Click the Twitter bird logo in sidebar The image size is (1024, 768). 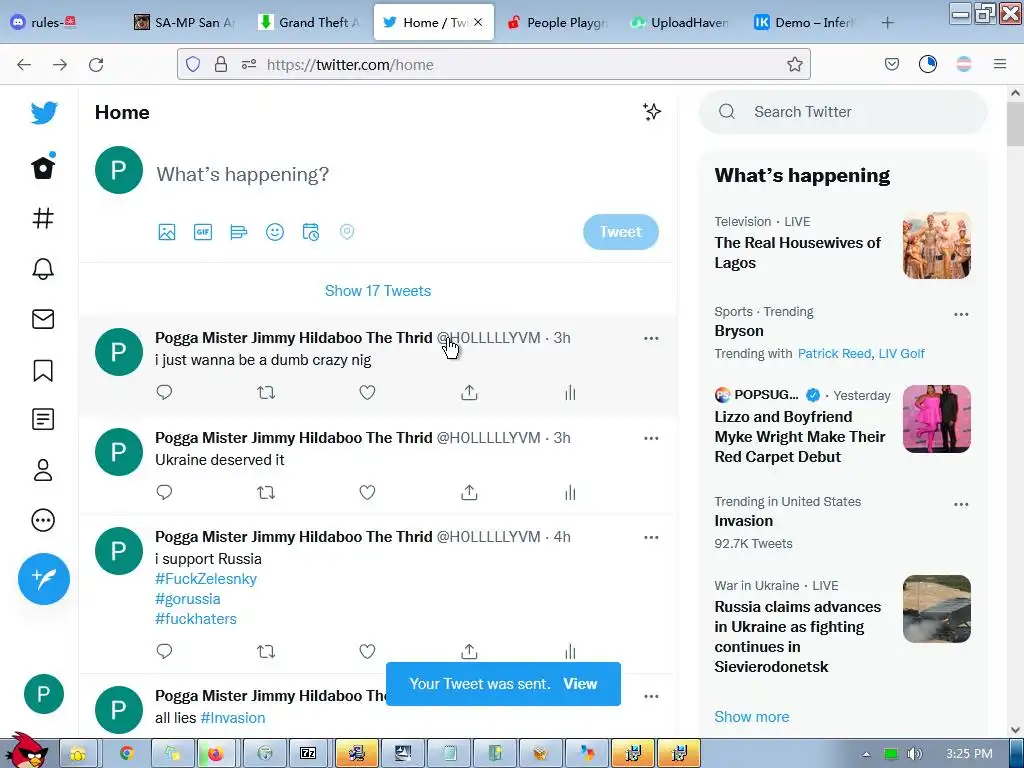pyautogui.click(x=44, y=113)
